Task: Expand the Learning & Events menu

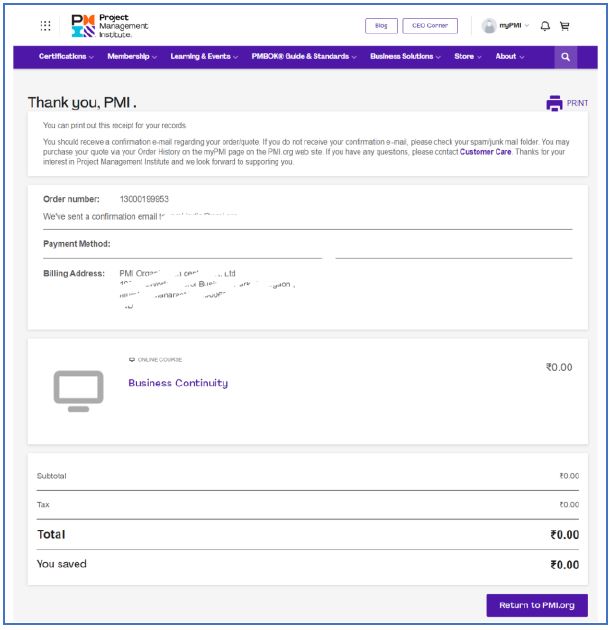Action: coord(204,57)
